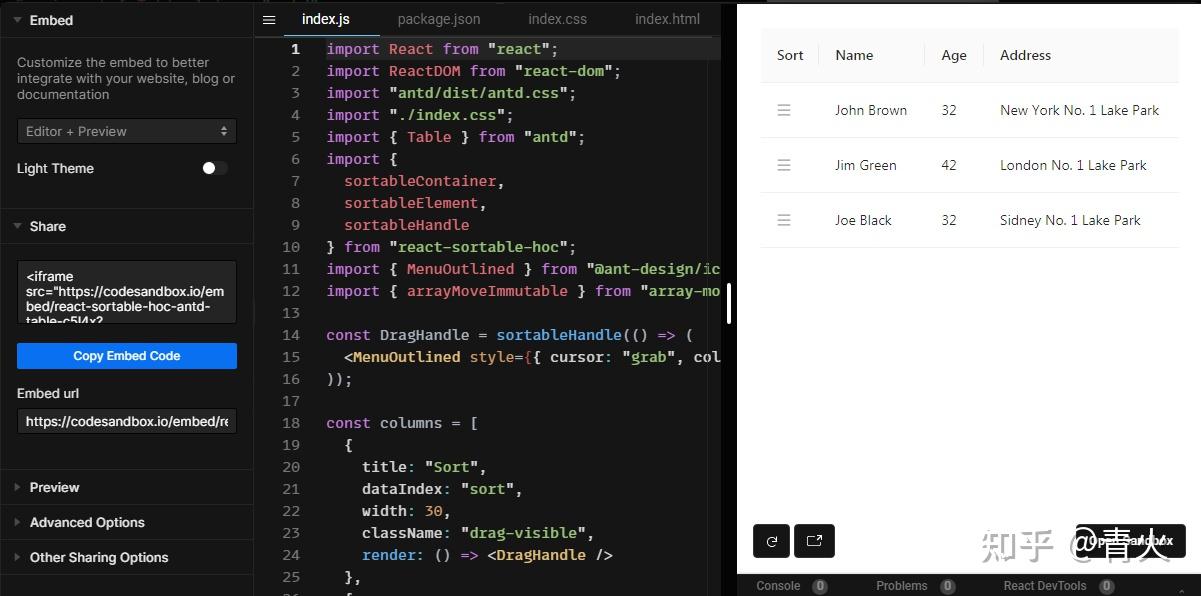Open the Problems panel tab

(902, 586)
